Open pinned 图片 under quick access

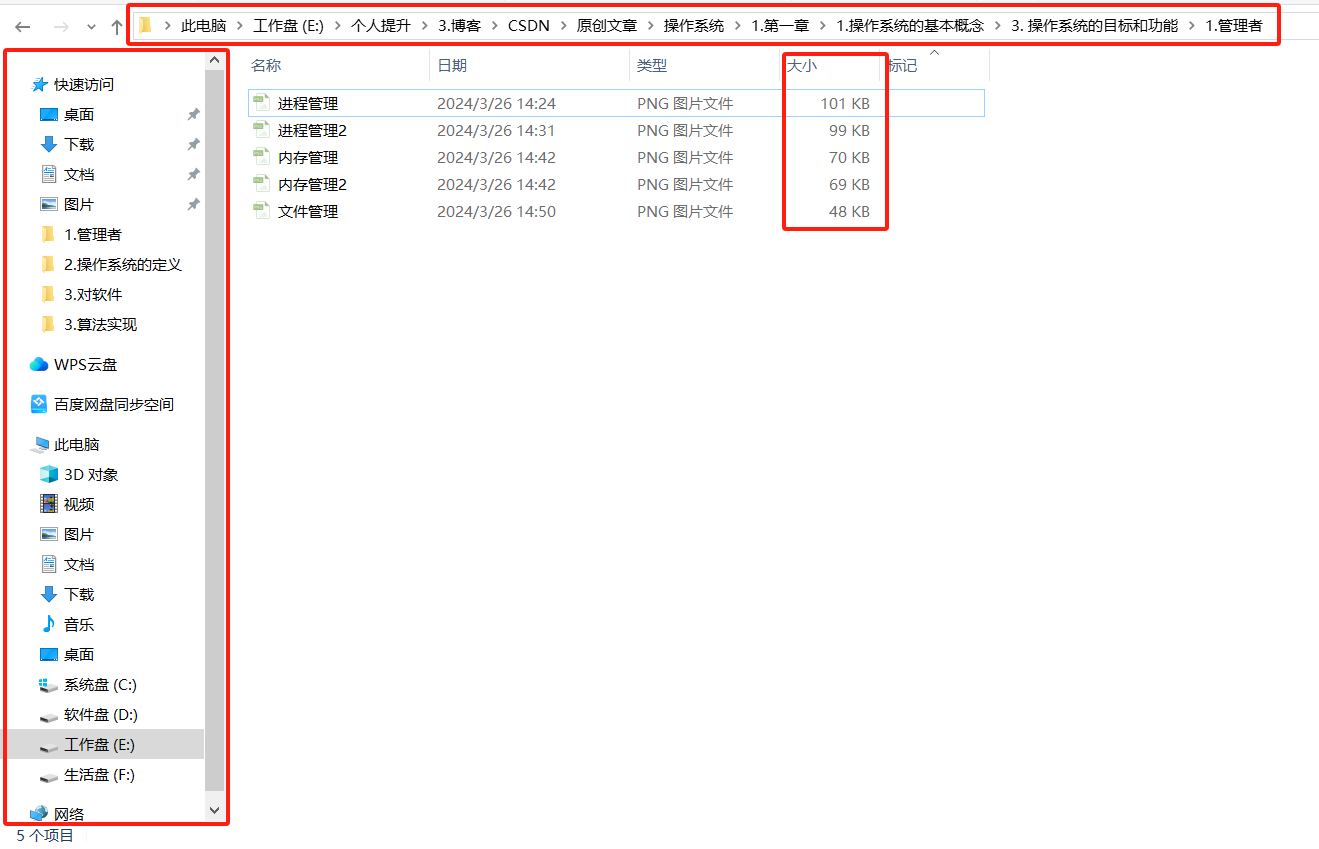[79, 205]
